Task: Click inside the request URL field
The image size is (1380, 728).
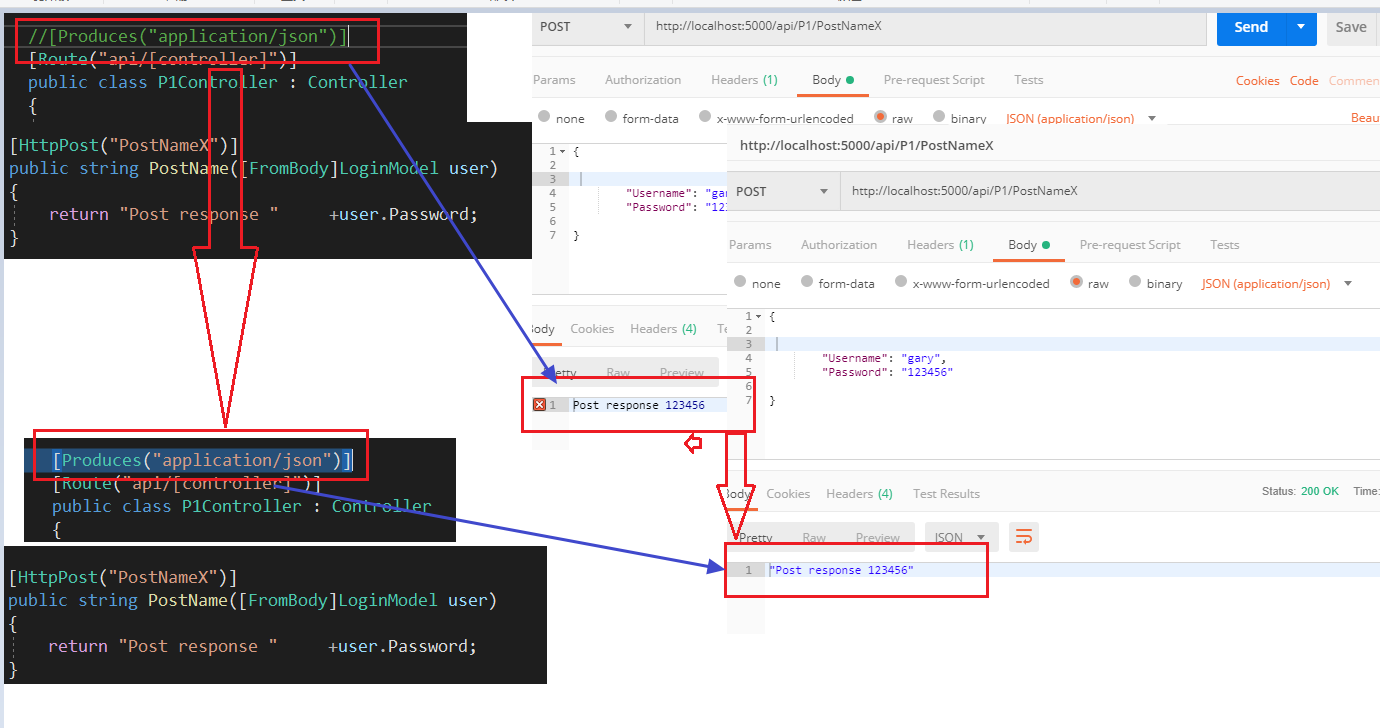Action: coord(920,27)
